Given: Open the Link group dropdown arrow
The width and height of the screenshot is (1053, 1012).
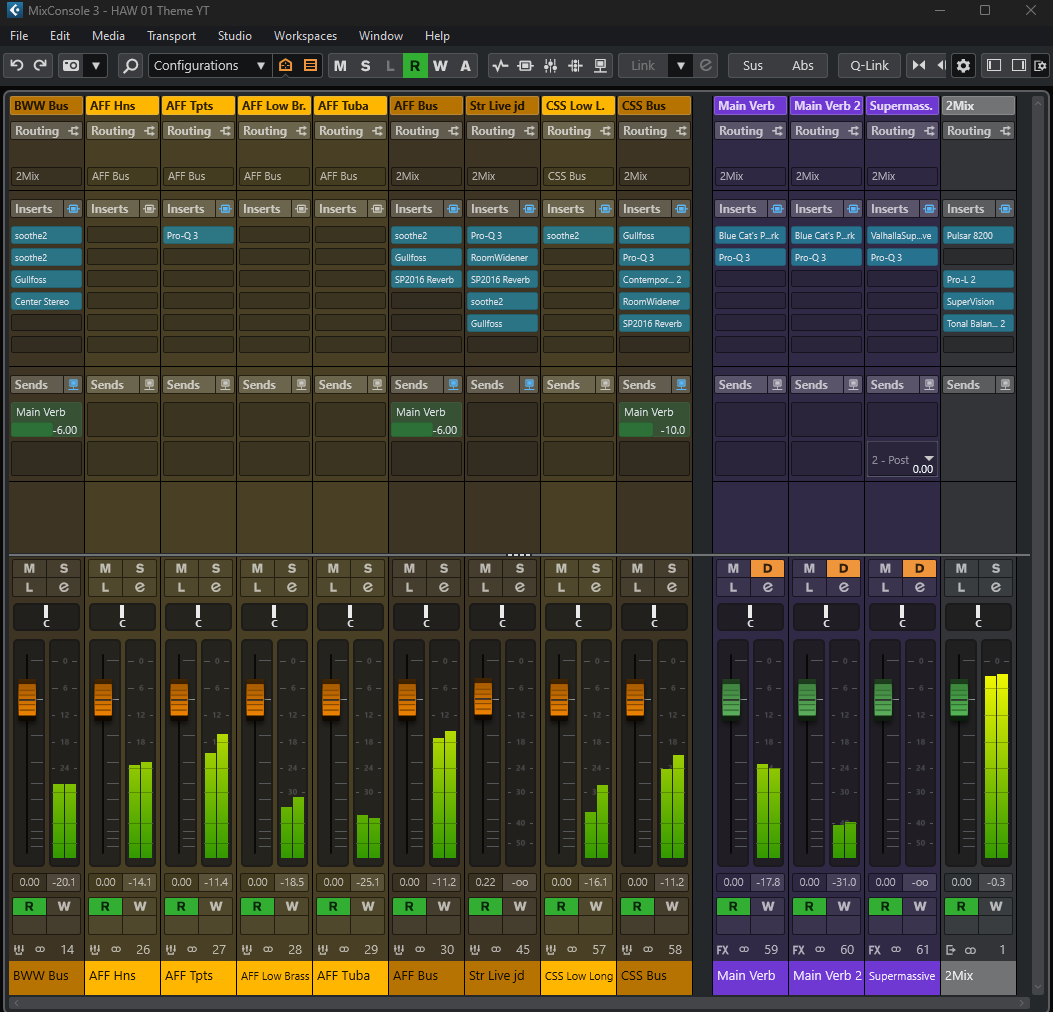Looking at the screenshot, I should tap(680, 65).
